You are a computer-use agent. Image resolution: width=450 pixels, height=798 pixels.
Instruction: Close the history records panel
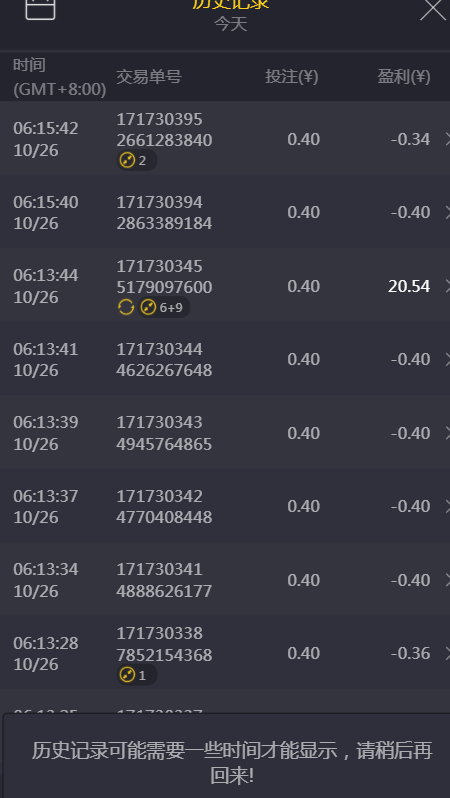(x=433, y=9)
